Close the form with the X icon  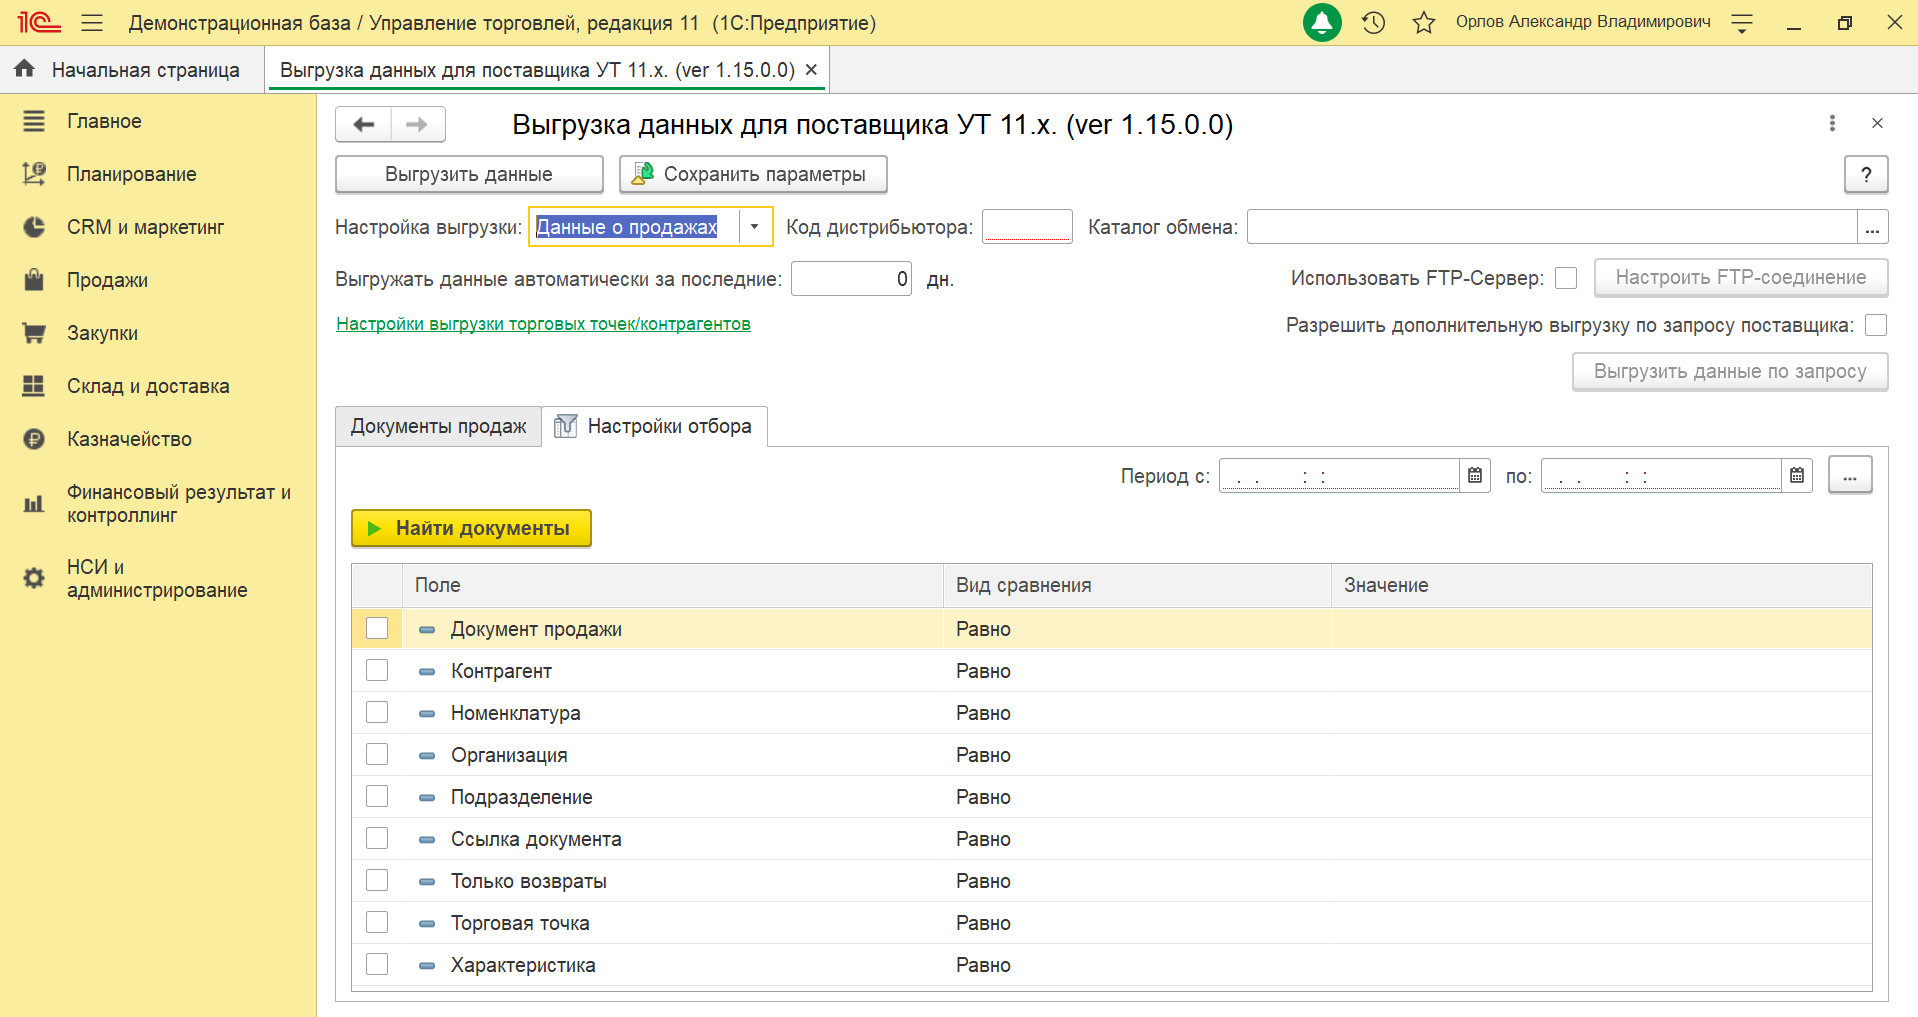[1877, 123]
